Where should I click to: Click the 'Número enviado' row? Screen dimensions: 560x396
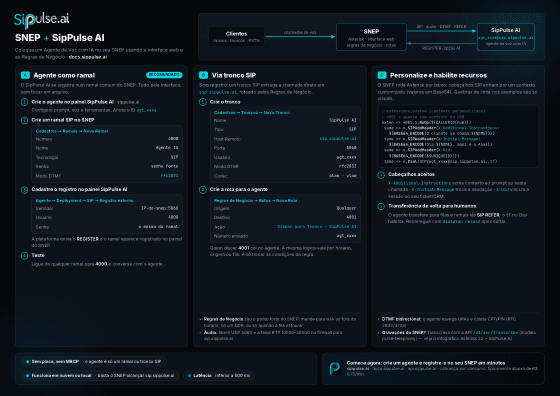(285, 236)
